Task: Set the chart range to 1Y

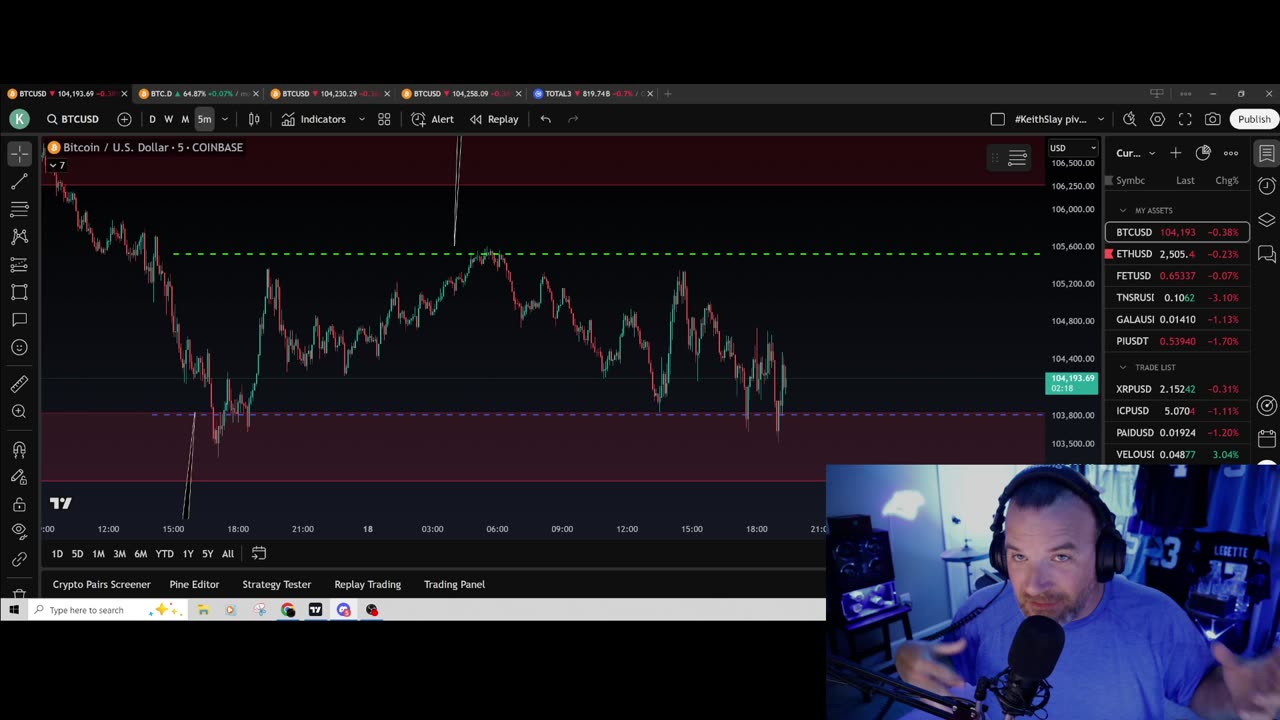Action: click(188, 554)
